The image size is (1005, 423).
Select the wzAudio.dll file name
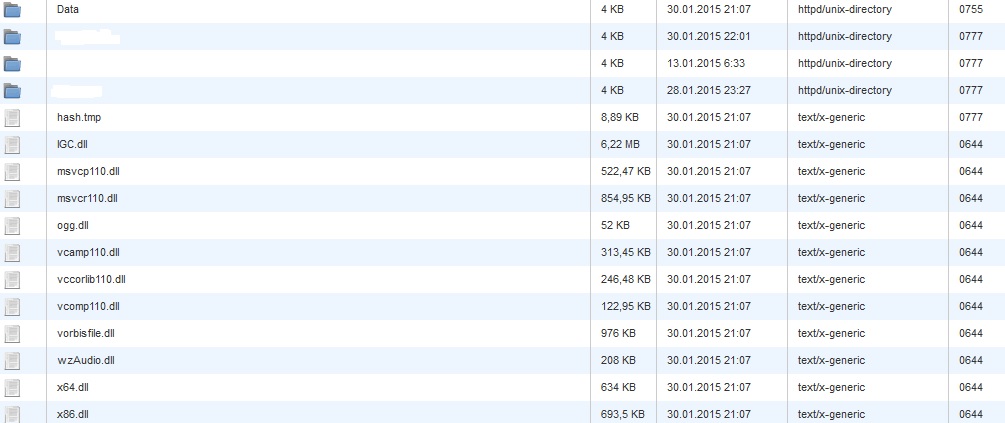tap(86, 360)
